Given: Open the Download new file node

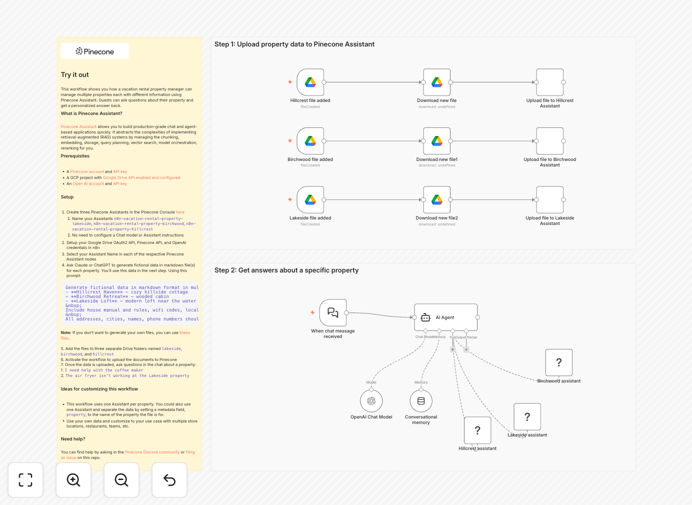Looking at the screenshot, I should (x=436, y=82).
